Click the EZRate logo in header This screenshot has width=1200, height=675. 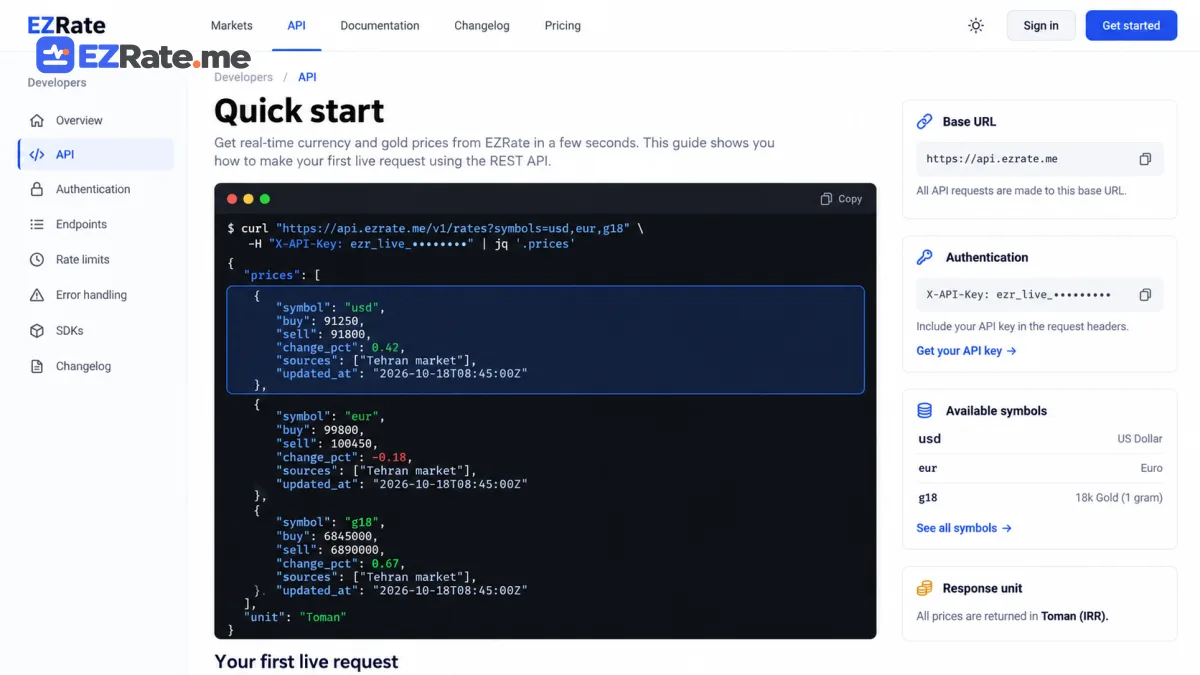[66, 26]
